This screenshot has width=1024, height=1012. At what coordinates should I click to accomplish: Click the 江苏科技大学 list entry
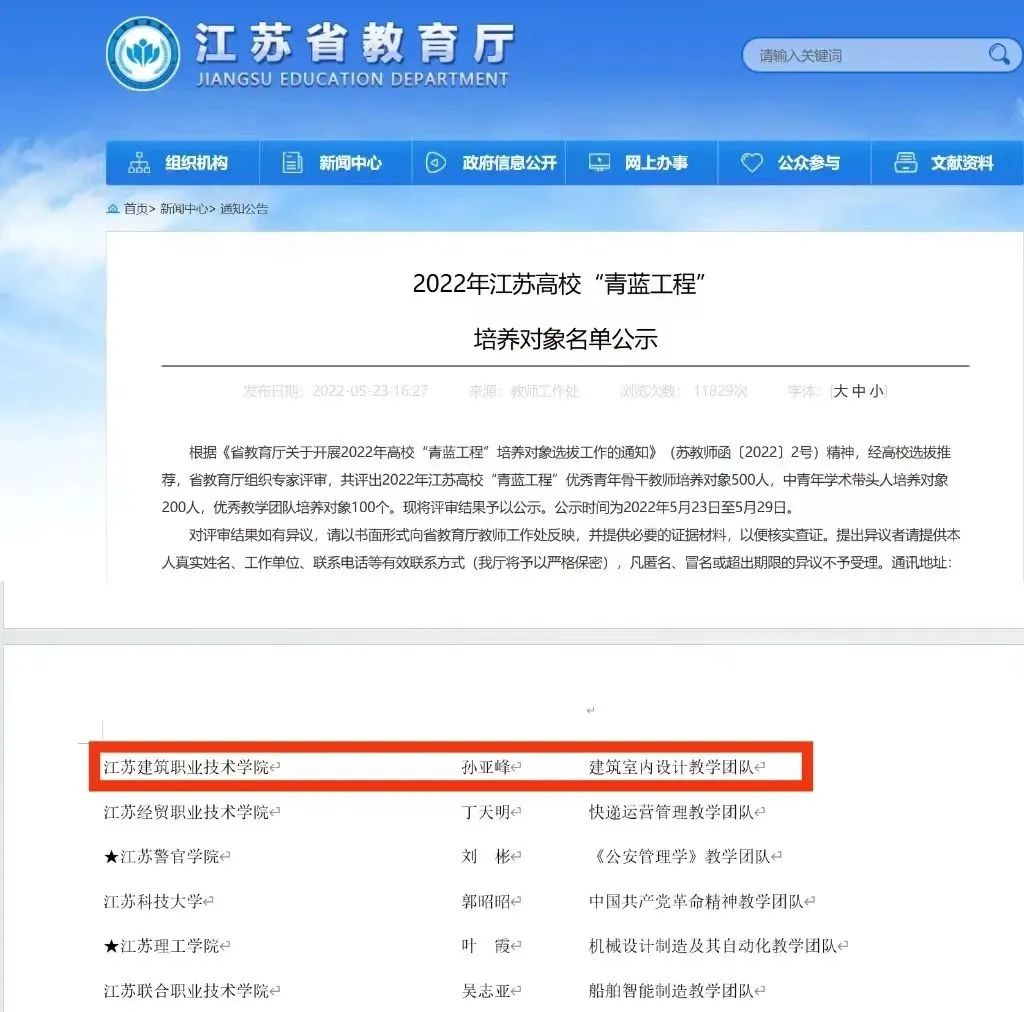click(153, 901)
